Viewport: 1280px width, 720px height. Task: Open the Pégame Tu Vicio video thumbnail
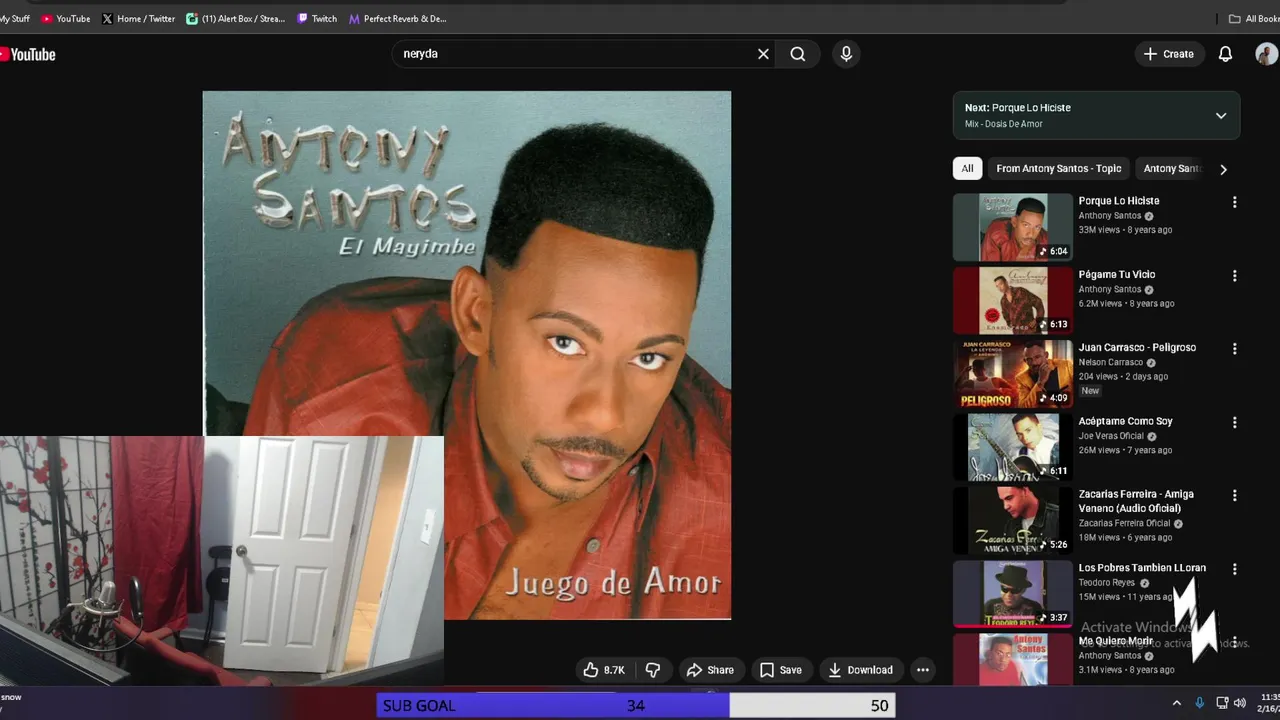tap(1012, 300)
